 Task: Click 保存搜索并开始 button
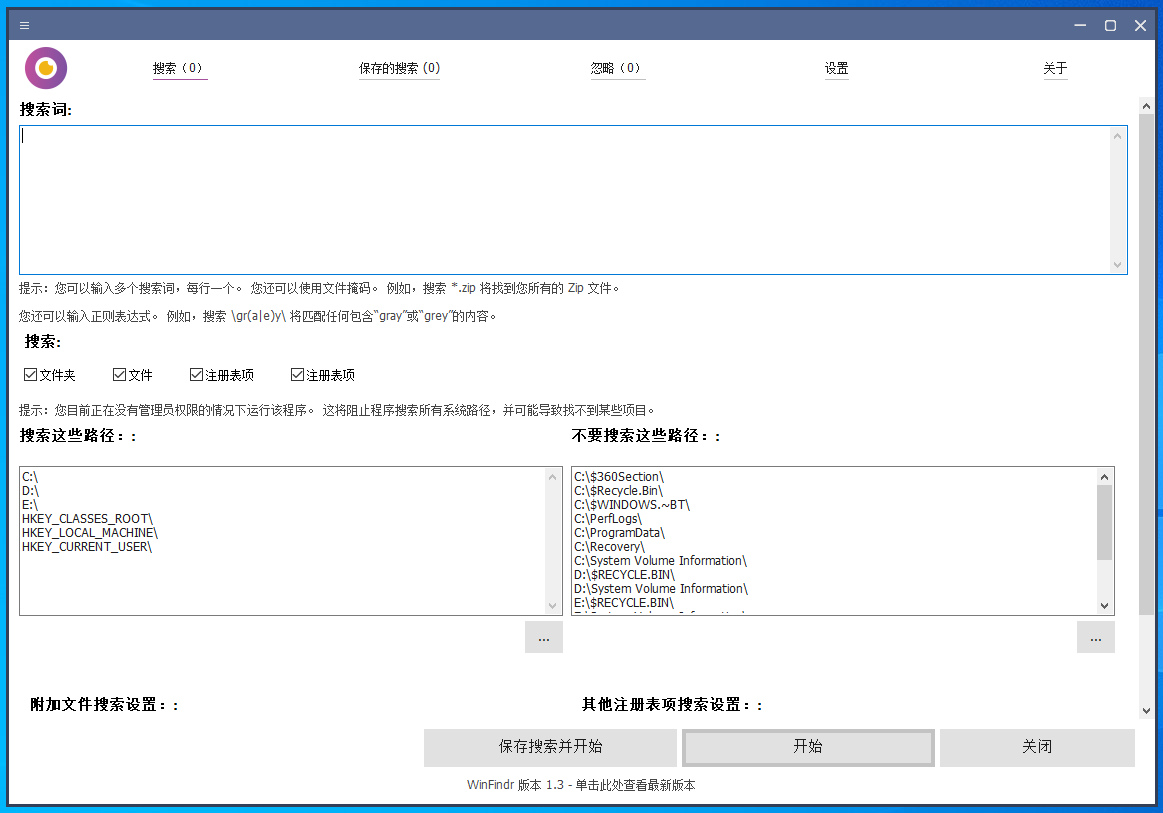point(550,747)
